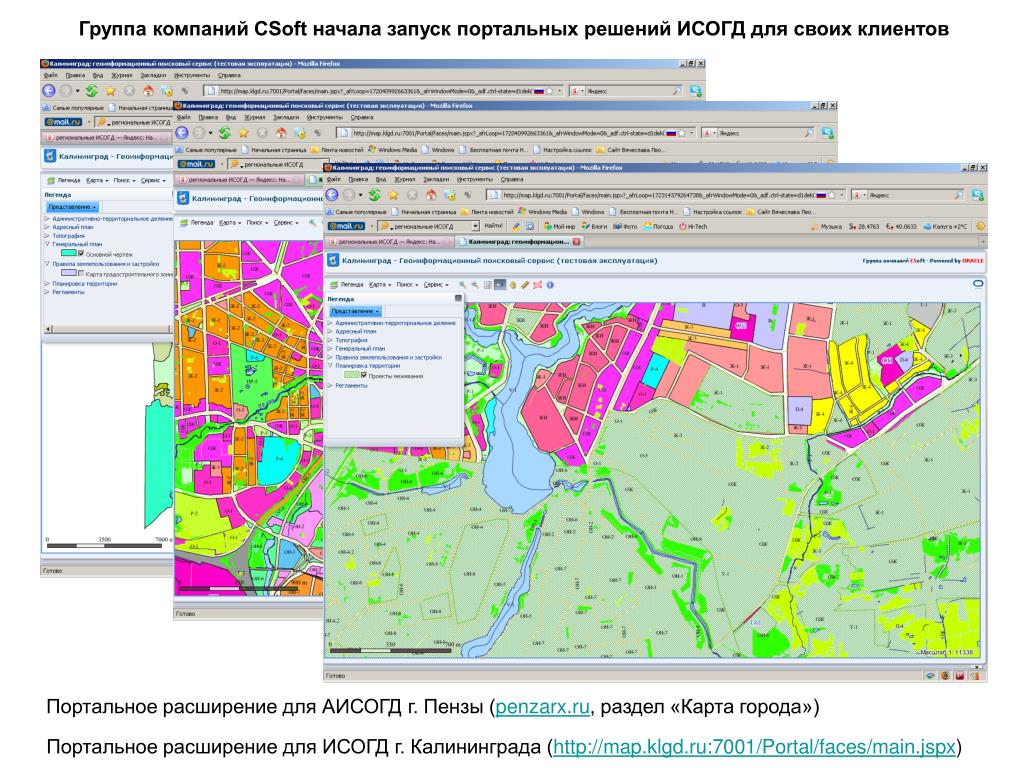Click bookmark star icon in front window toolbar
Image resolution: width=1024 pixels, height=768 pixels.
coord(393,195)
